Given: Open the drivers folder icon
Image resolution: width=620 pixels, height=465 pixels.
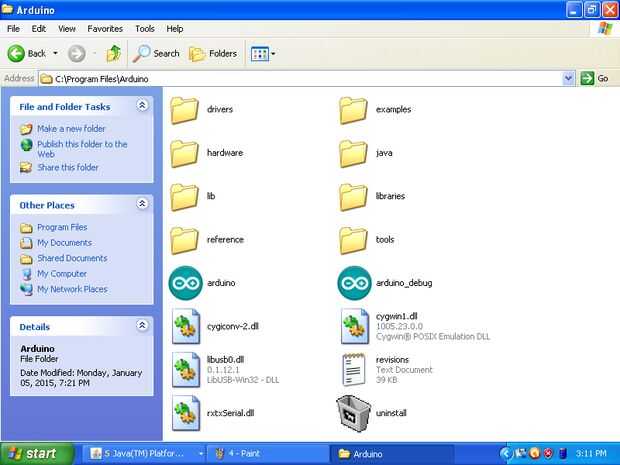Looking at the screenshot, I should click(184, 110).
